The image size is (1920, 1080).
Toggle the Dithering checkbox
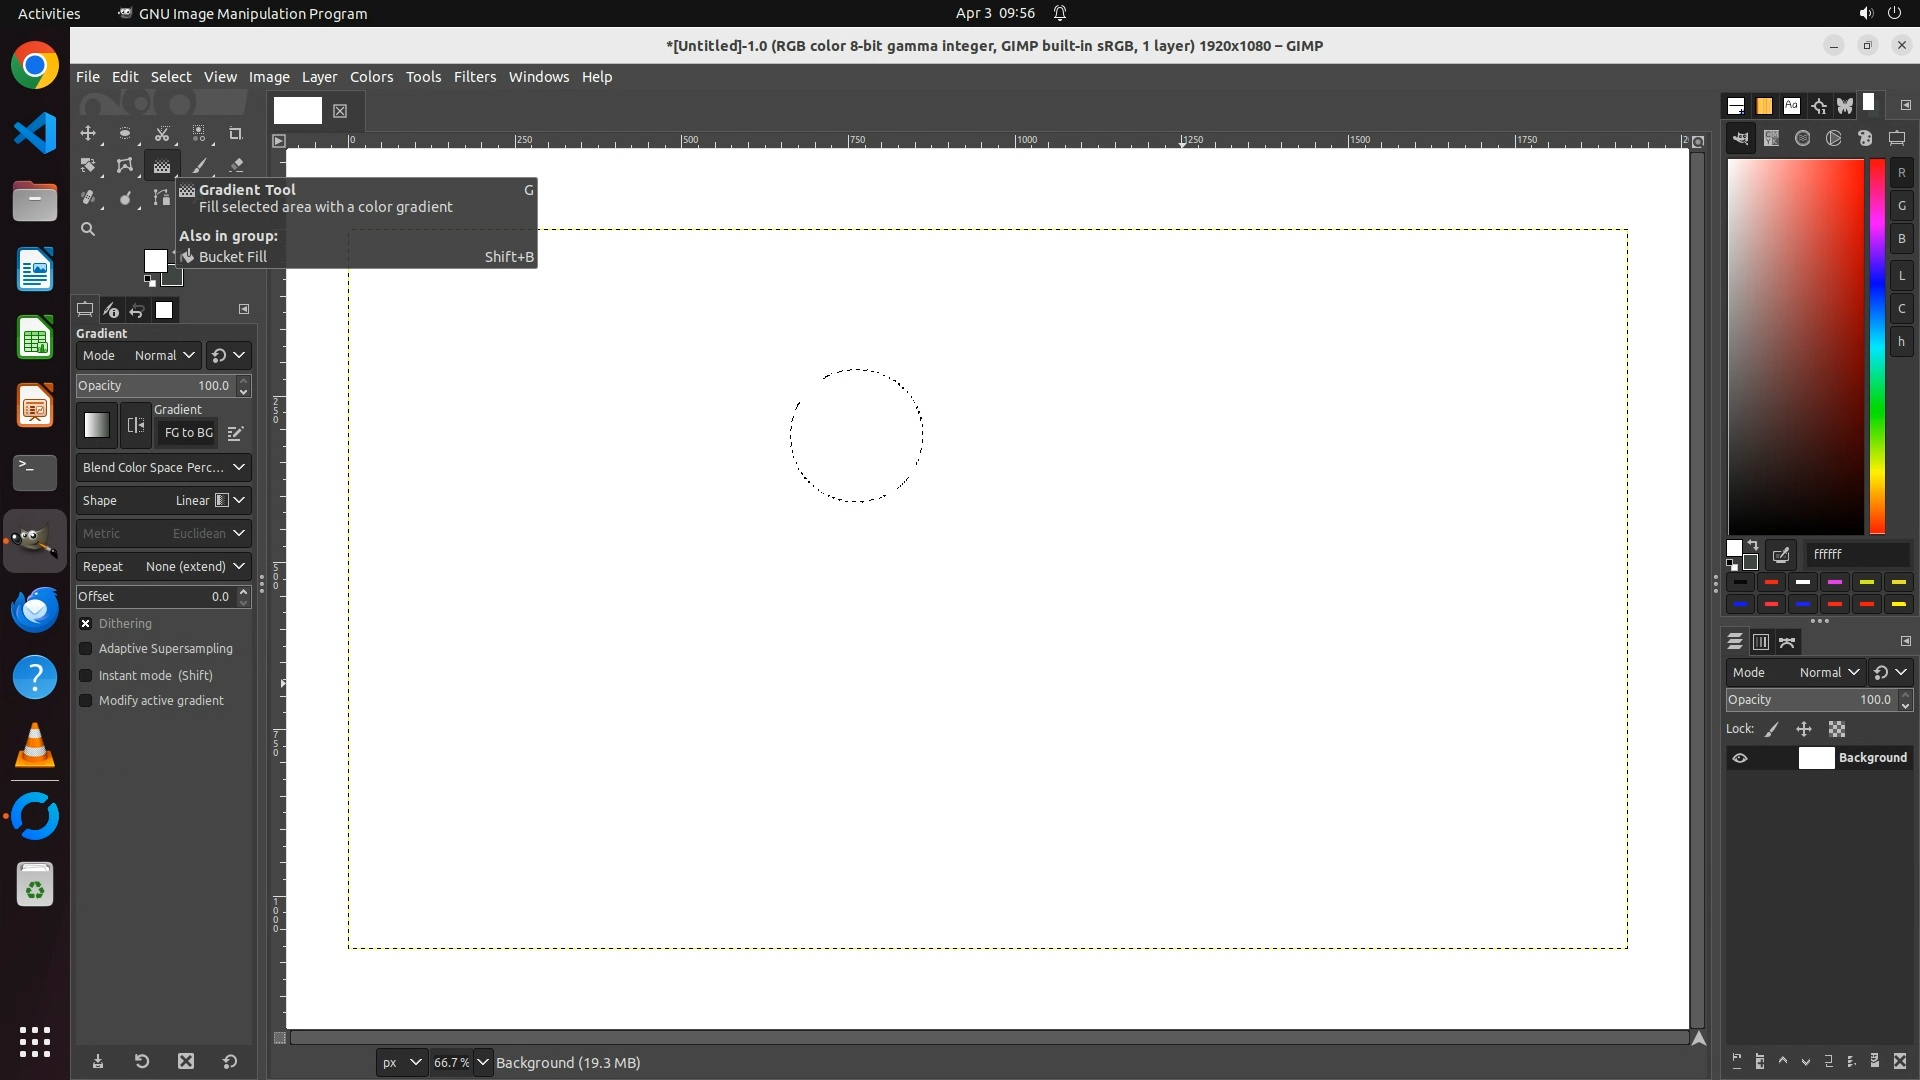tap(86, 623)
